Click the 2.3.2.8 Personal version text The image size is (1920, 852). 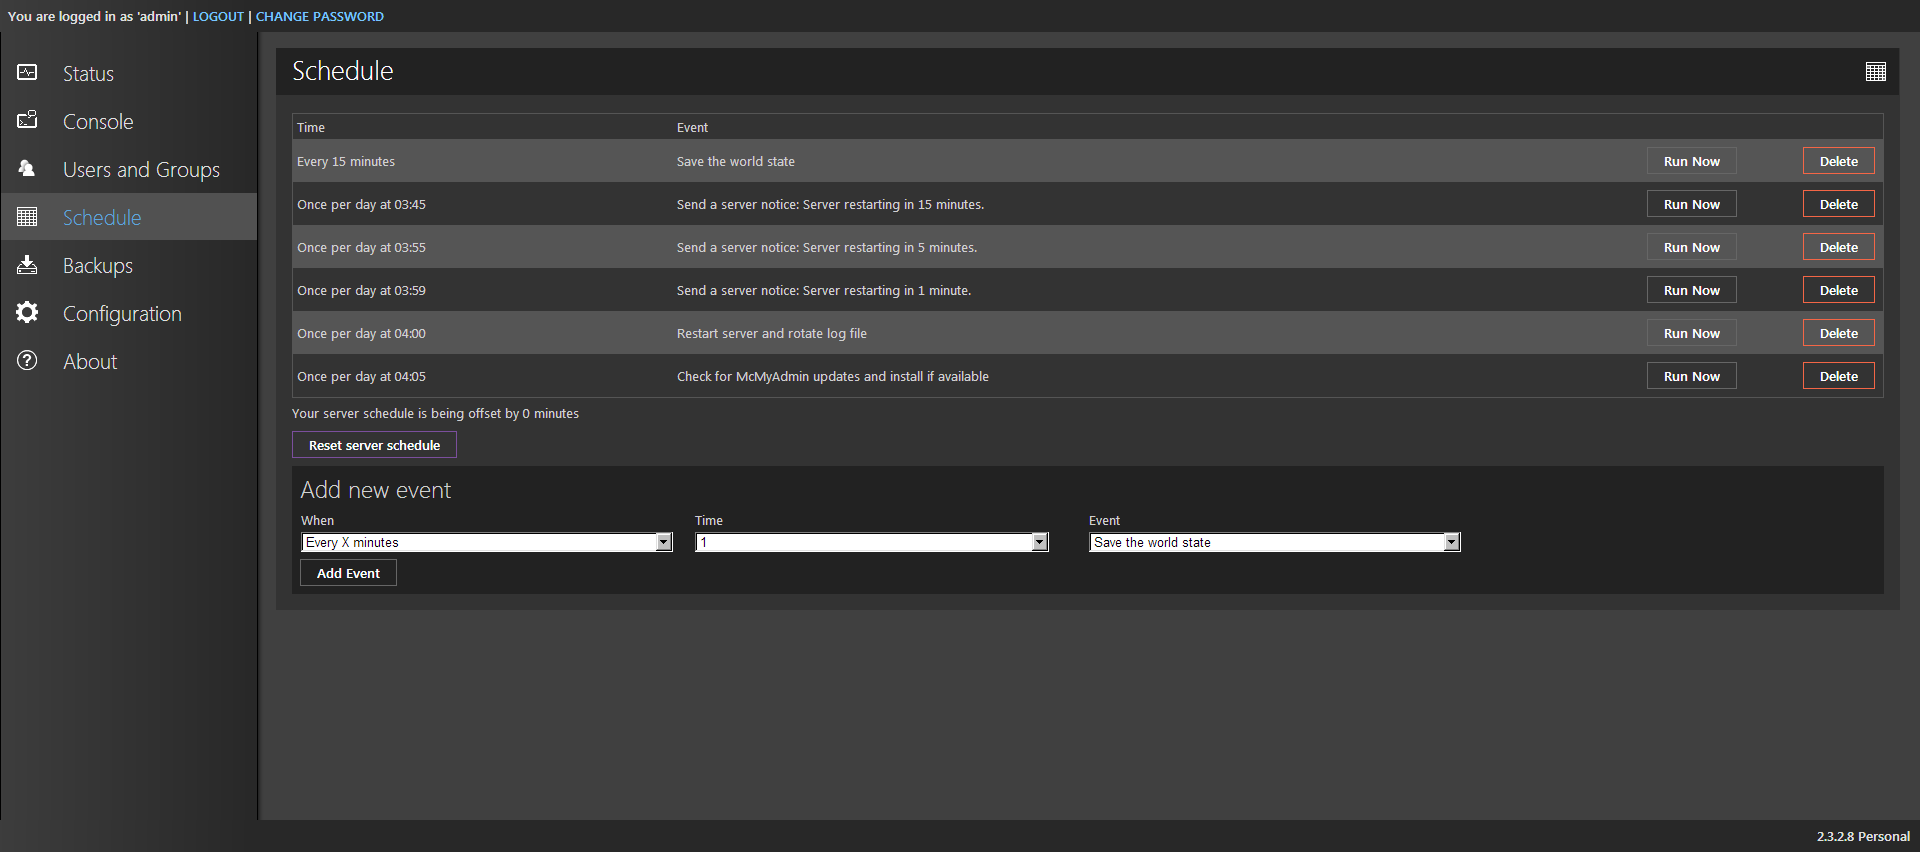(x=1863, y=836)
